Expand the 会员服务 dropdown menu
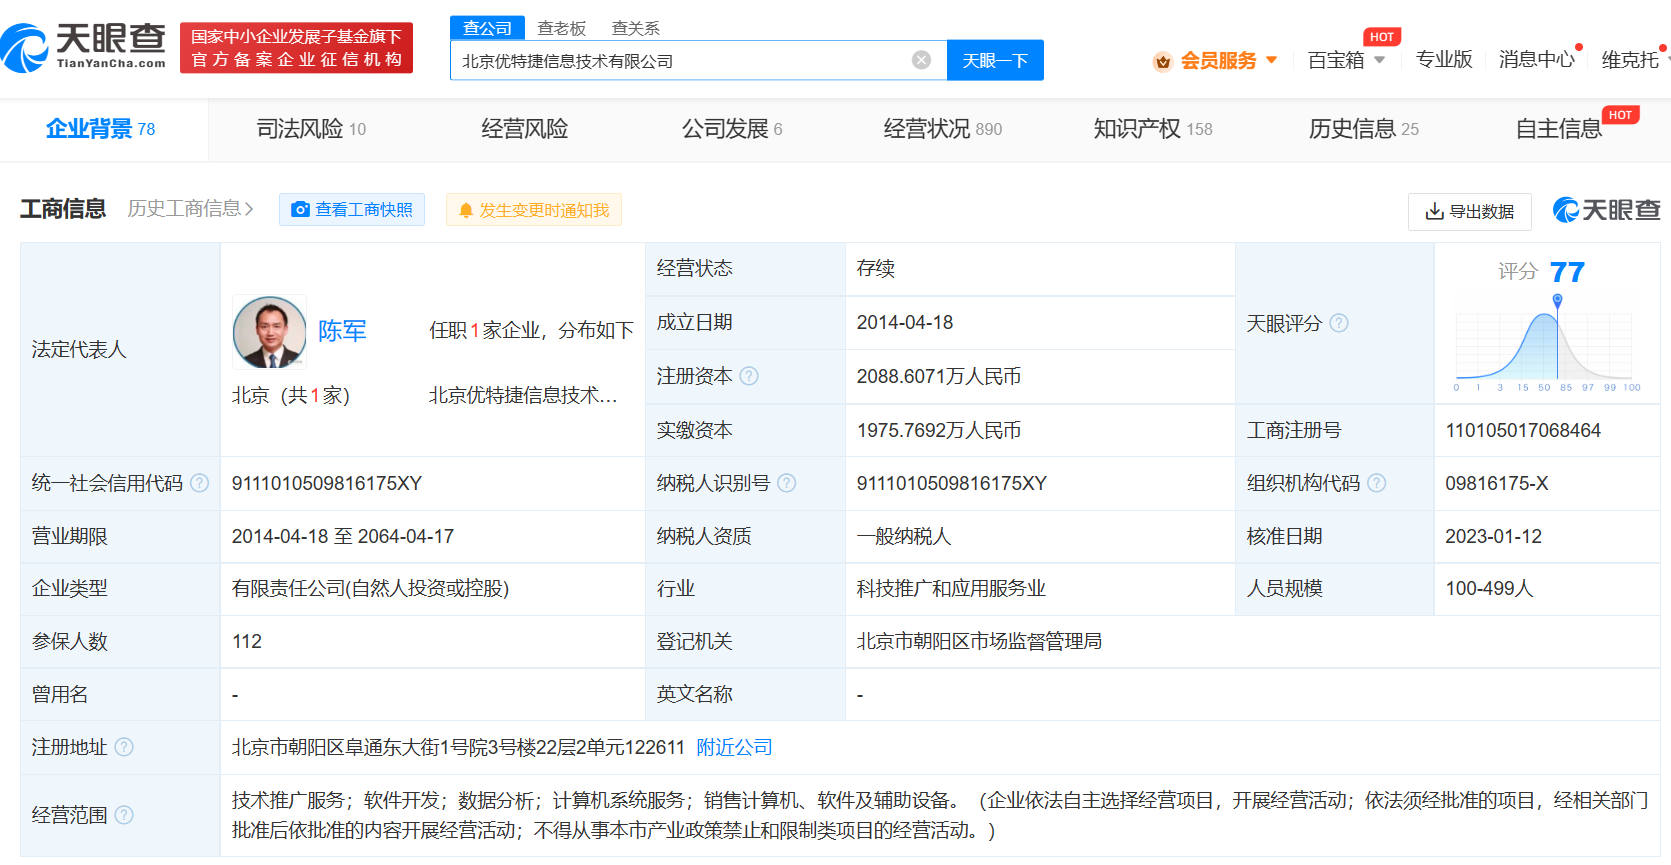The width and height of the screenshot is (1671, 865). click(1216, 60)
